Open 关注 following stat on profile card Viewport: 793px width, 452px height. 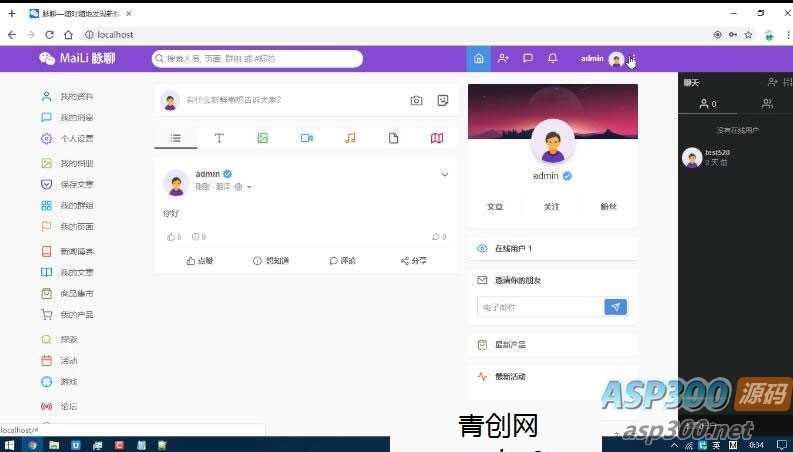(552, 207)
